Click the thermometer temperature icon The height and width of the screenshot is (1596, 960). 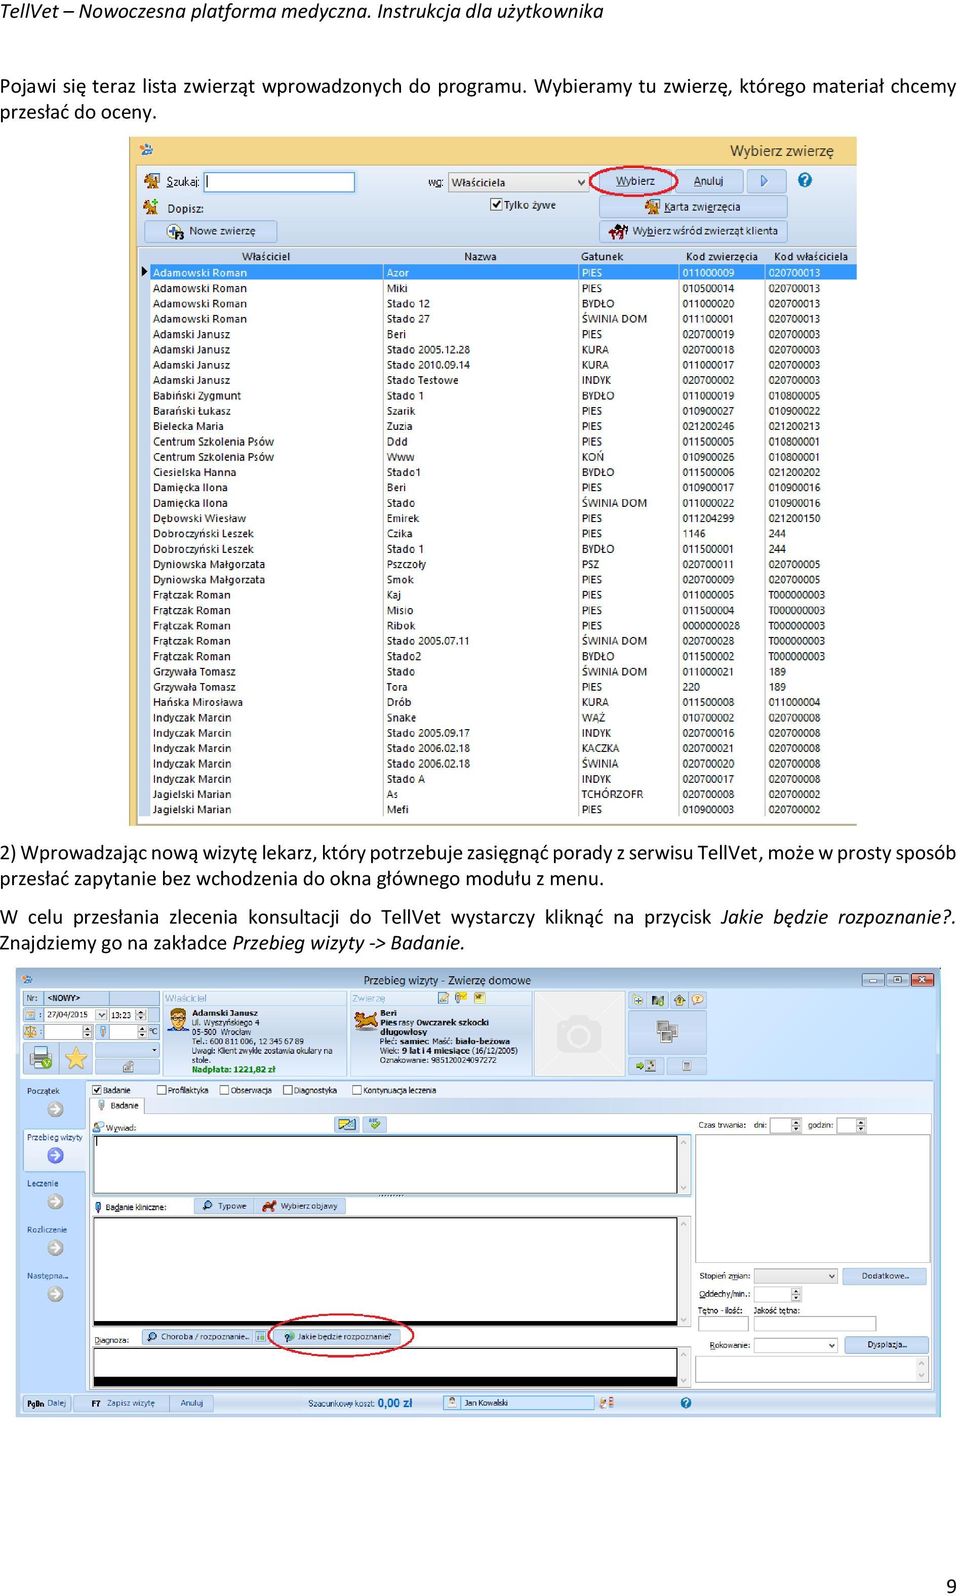click(x=103, y=1031)
